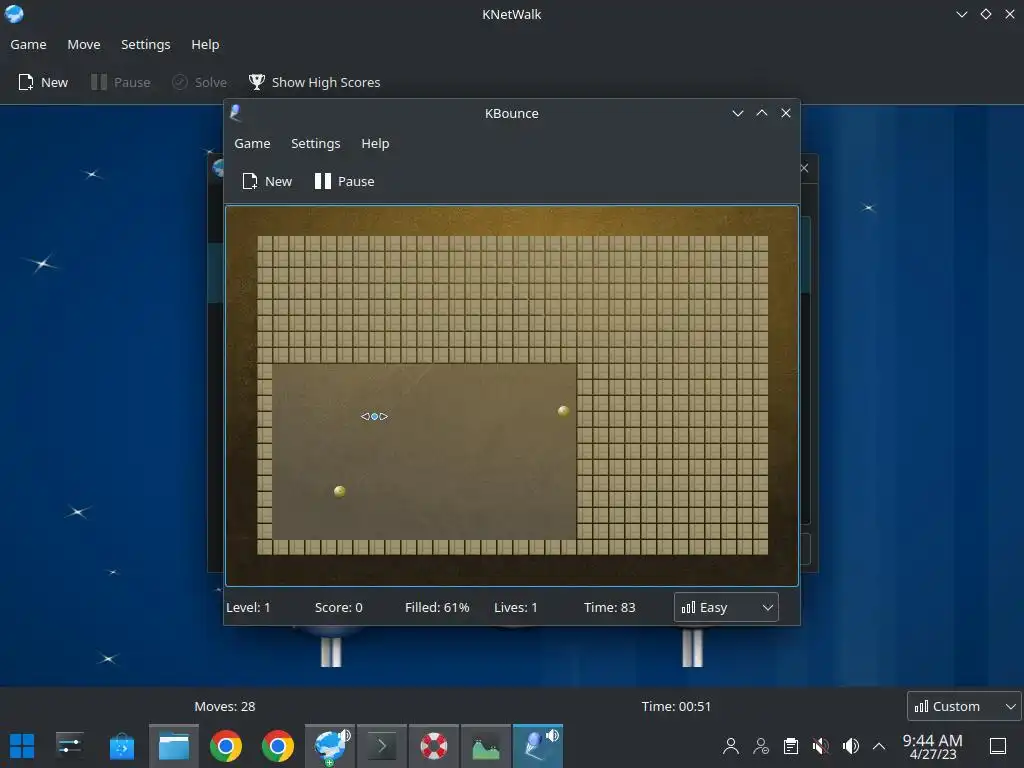1024x768 pixels.
Task: Open the KNetWalk Settings menu
Action: click(146, 44)
